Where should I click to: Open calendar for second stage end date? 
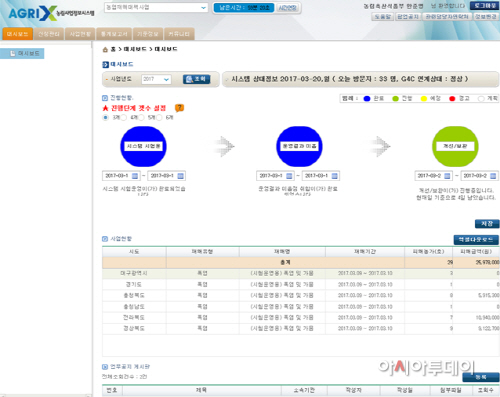coord(335,176)
